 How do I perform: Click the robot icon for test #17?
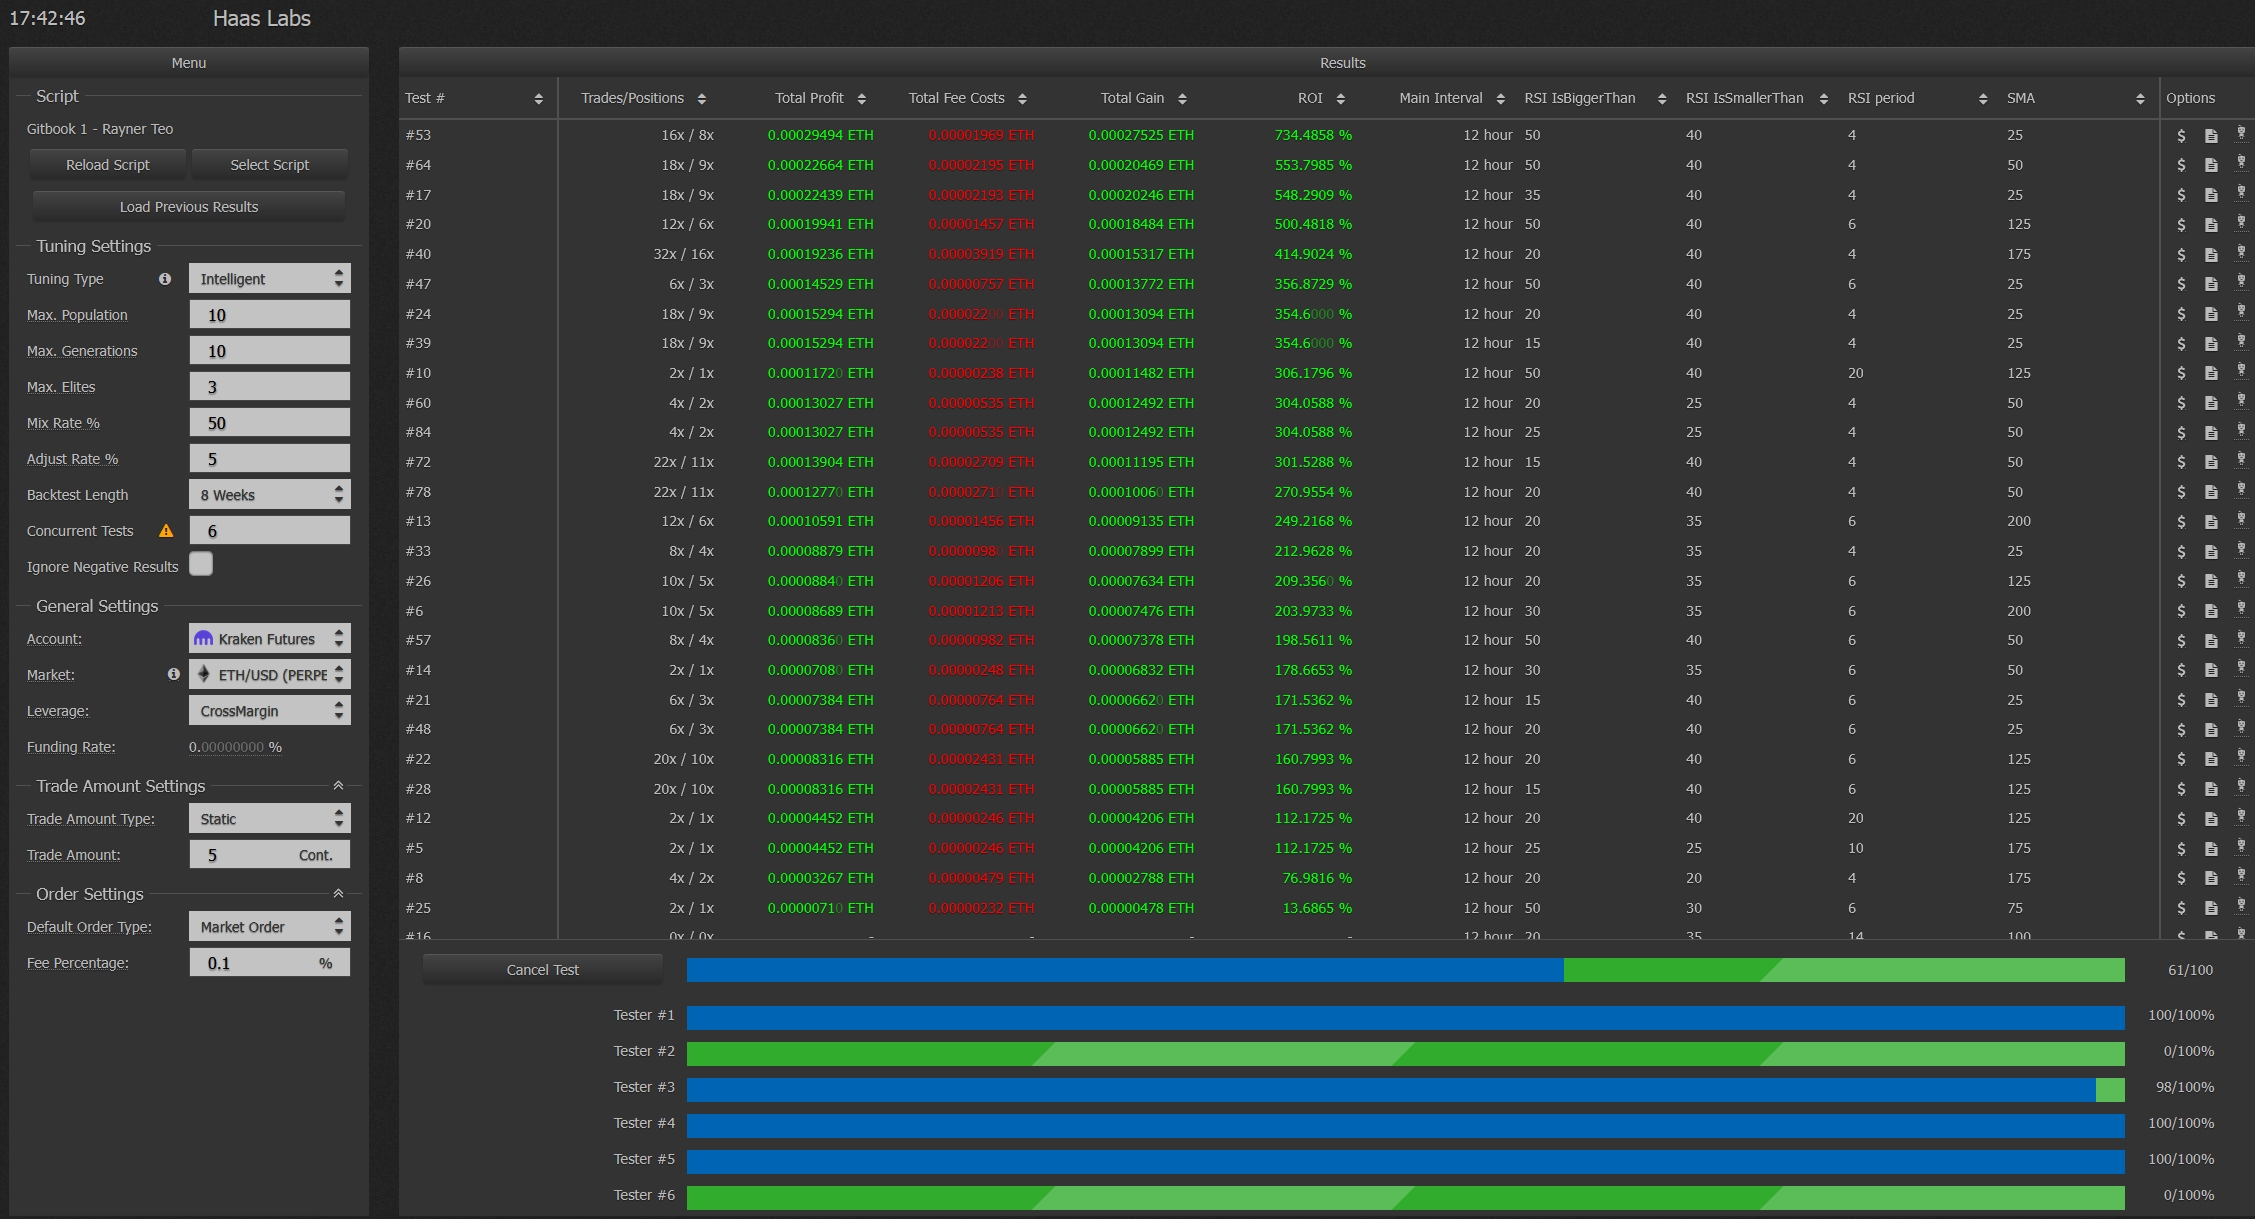(2241, 193)
